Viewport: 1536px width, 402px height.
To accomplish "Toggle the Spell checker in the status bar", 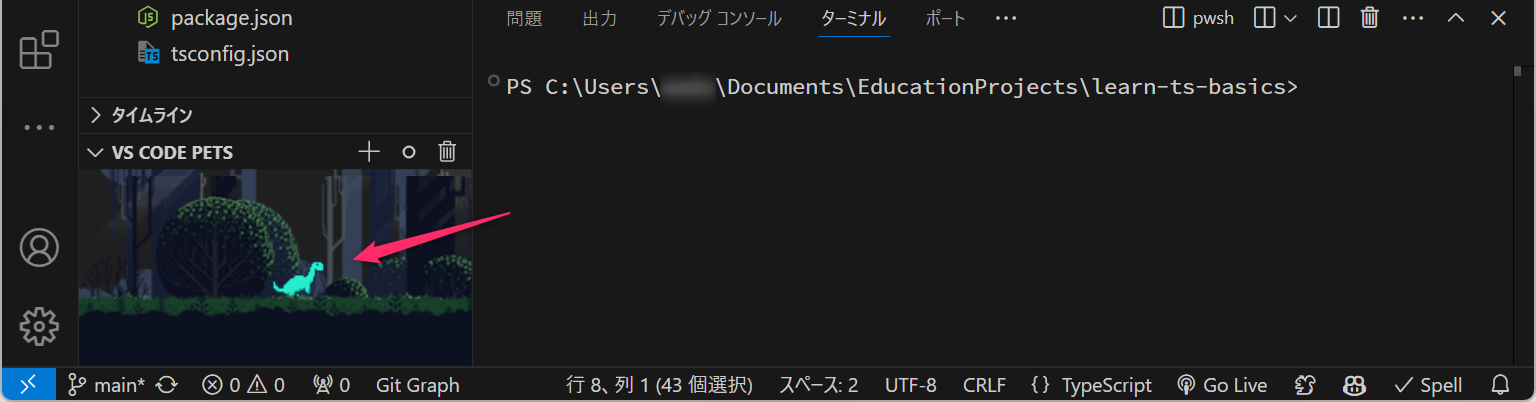I will pos(1427,385).
